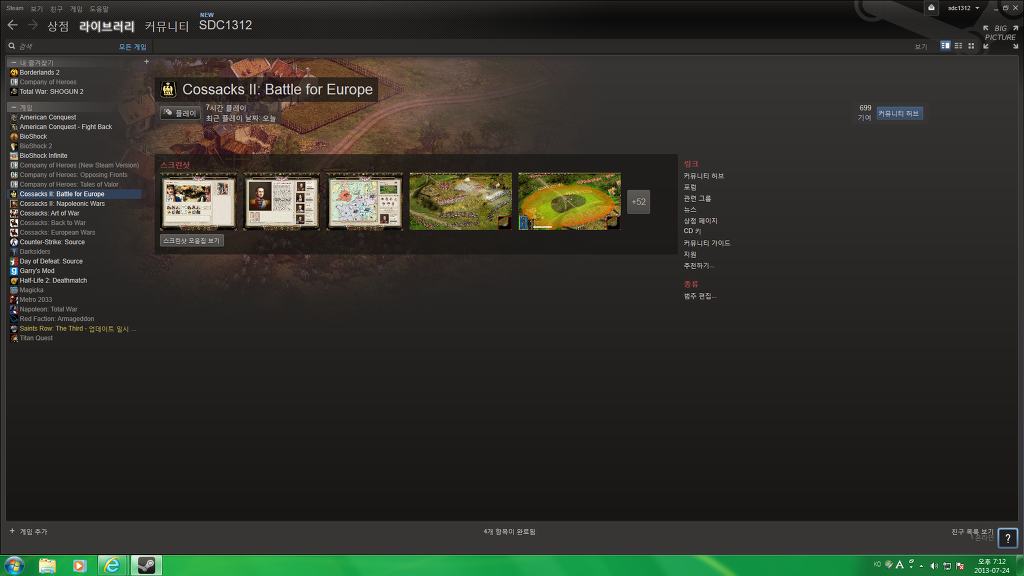Click the 플레이 button
Screen dimensions: 1024x576
[180, 113]
